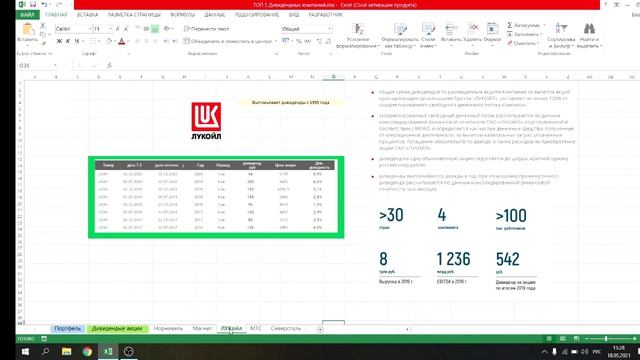640x360 pixels.
Task: Click the percent style icon
Action: [x=299, y=41]
